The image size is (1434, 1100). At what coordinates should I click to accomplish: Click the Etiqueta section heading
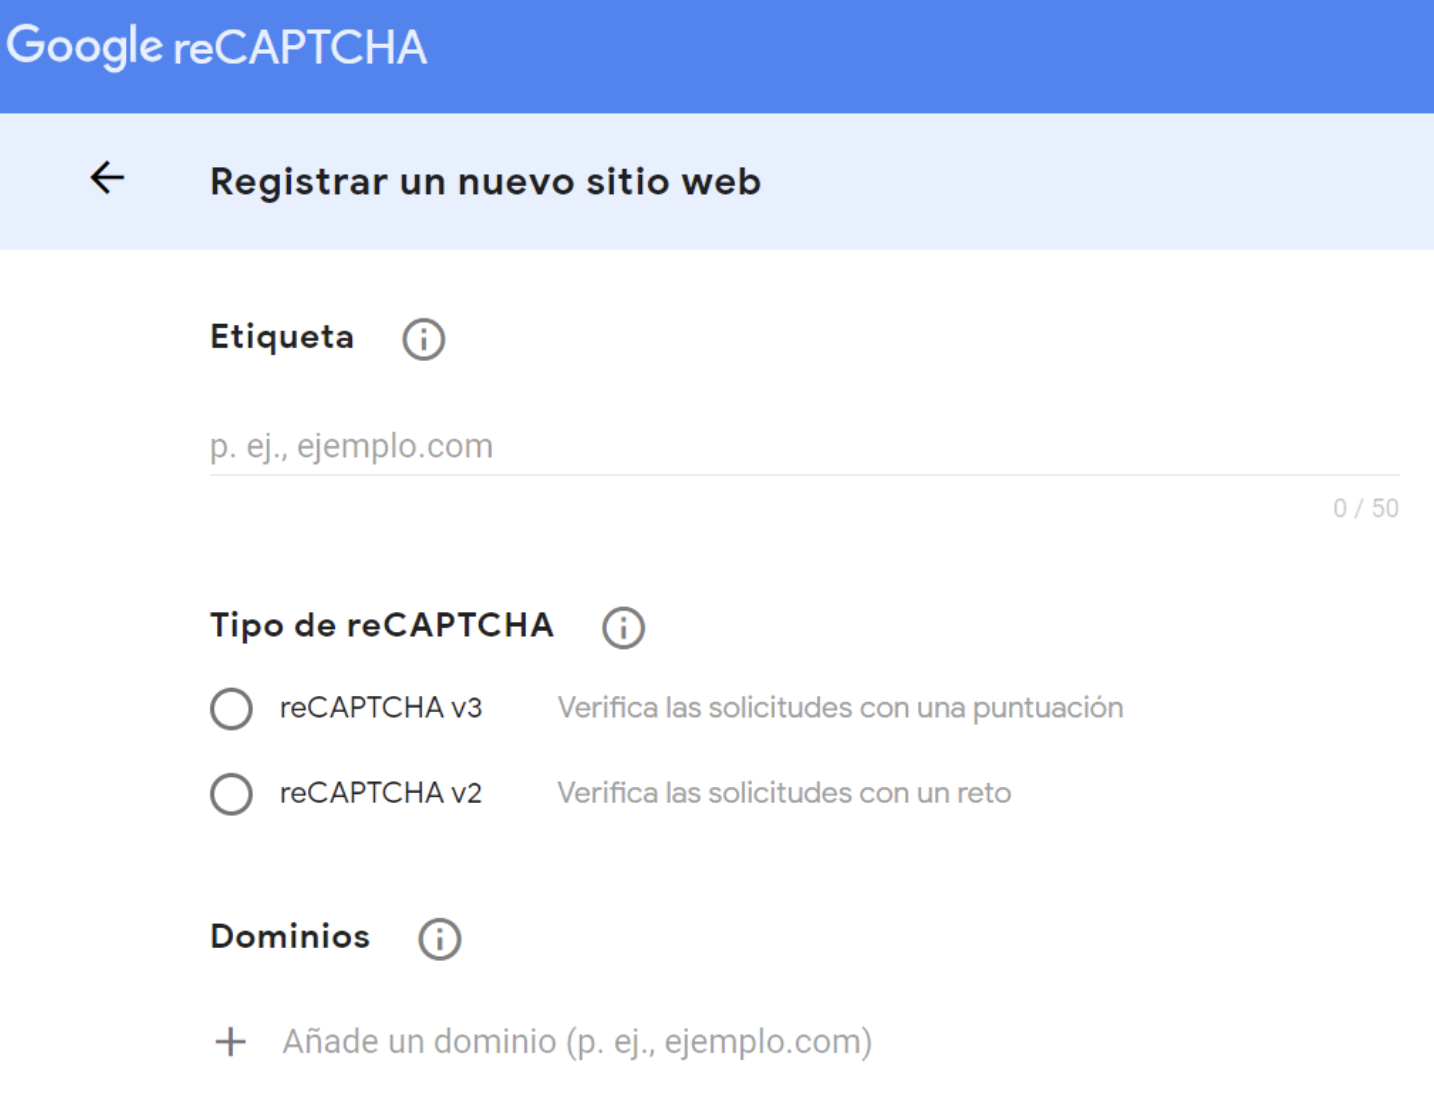(x=282, y=337)
